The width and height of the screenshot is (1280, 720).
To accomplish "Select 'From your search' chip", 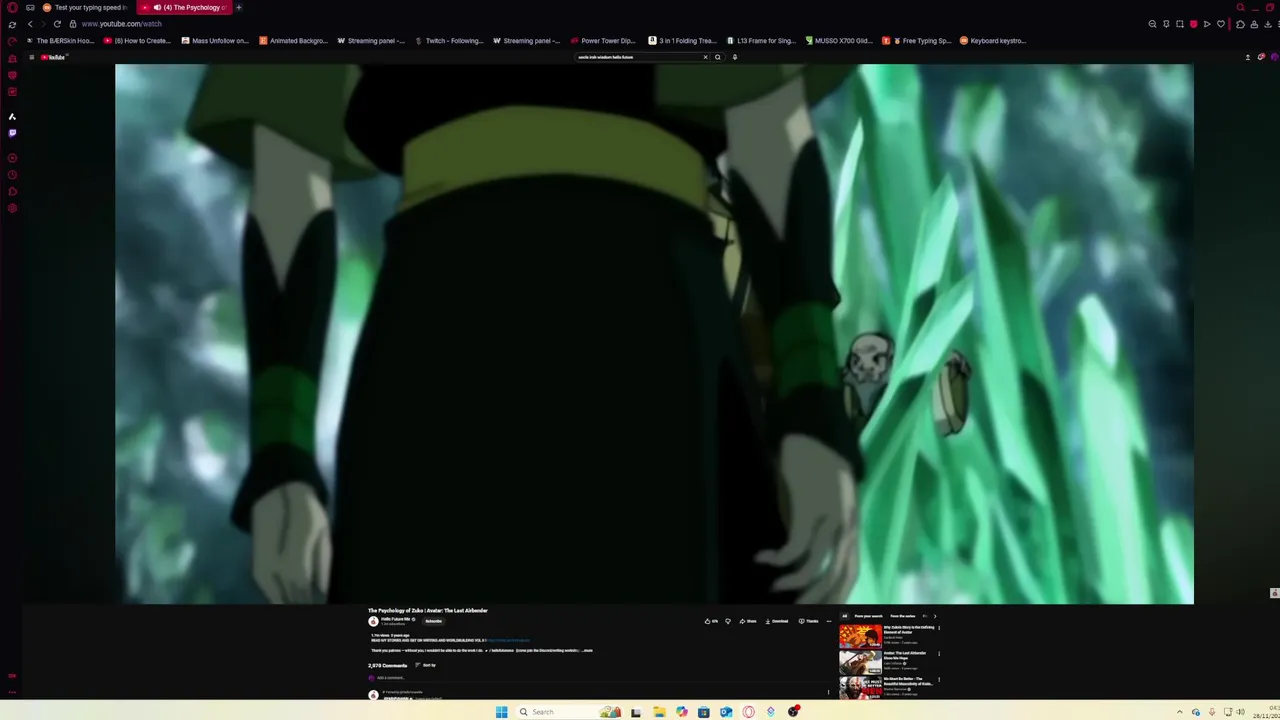I will pos(869,616).
